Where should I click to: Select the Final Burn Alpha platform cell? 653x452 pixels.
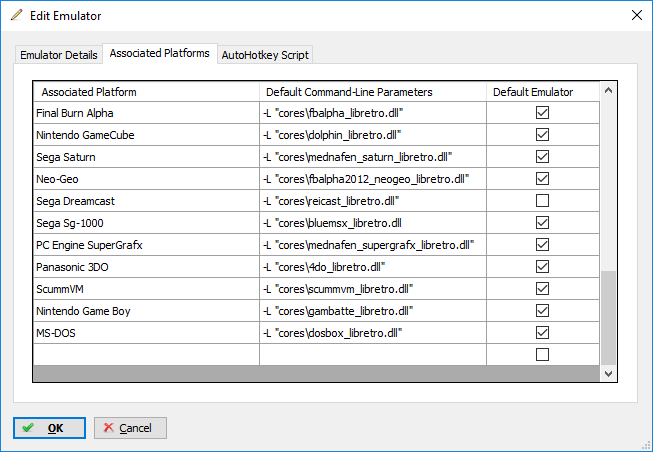click(146, 113)
